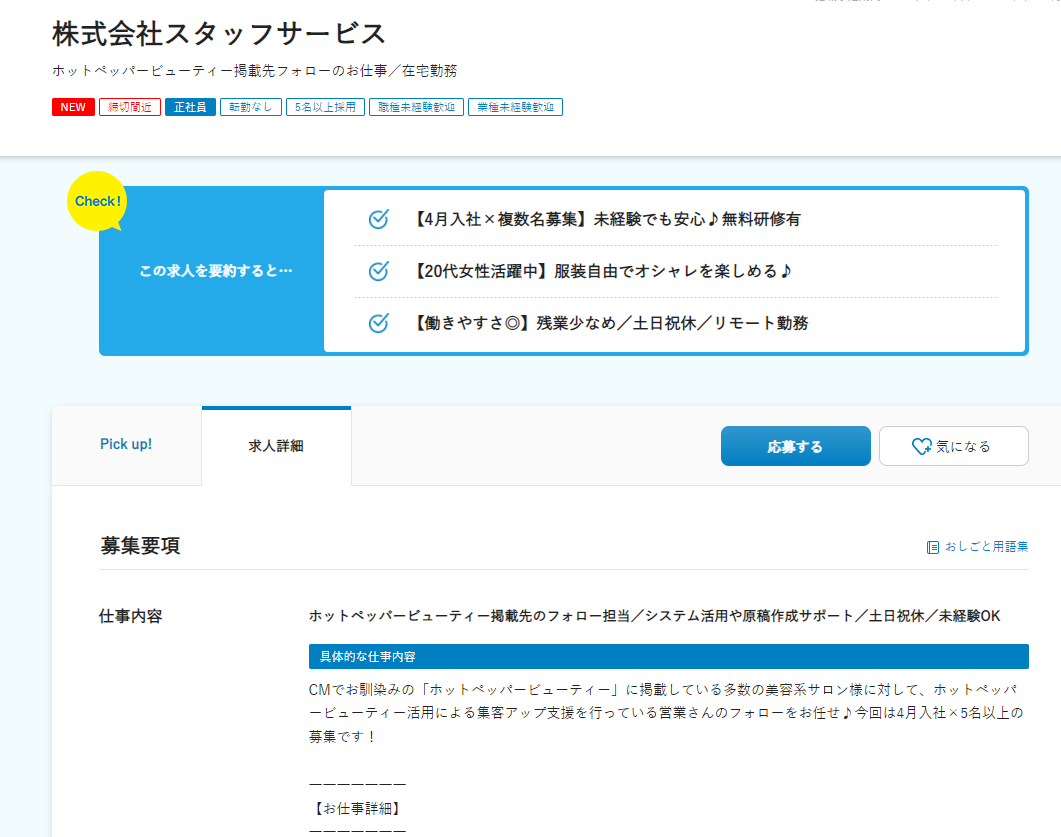
Task: Click the 具体的な仕事内容 blue header bar
Action: coord(669,656)
